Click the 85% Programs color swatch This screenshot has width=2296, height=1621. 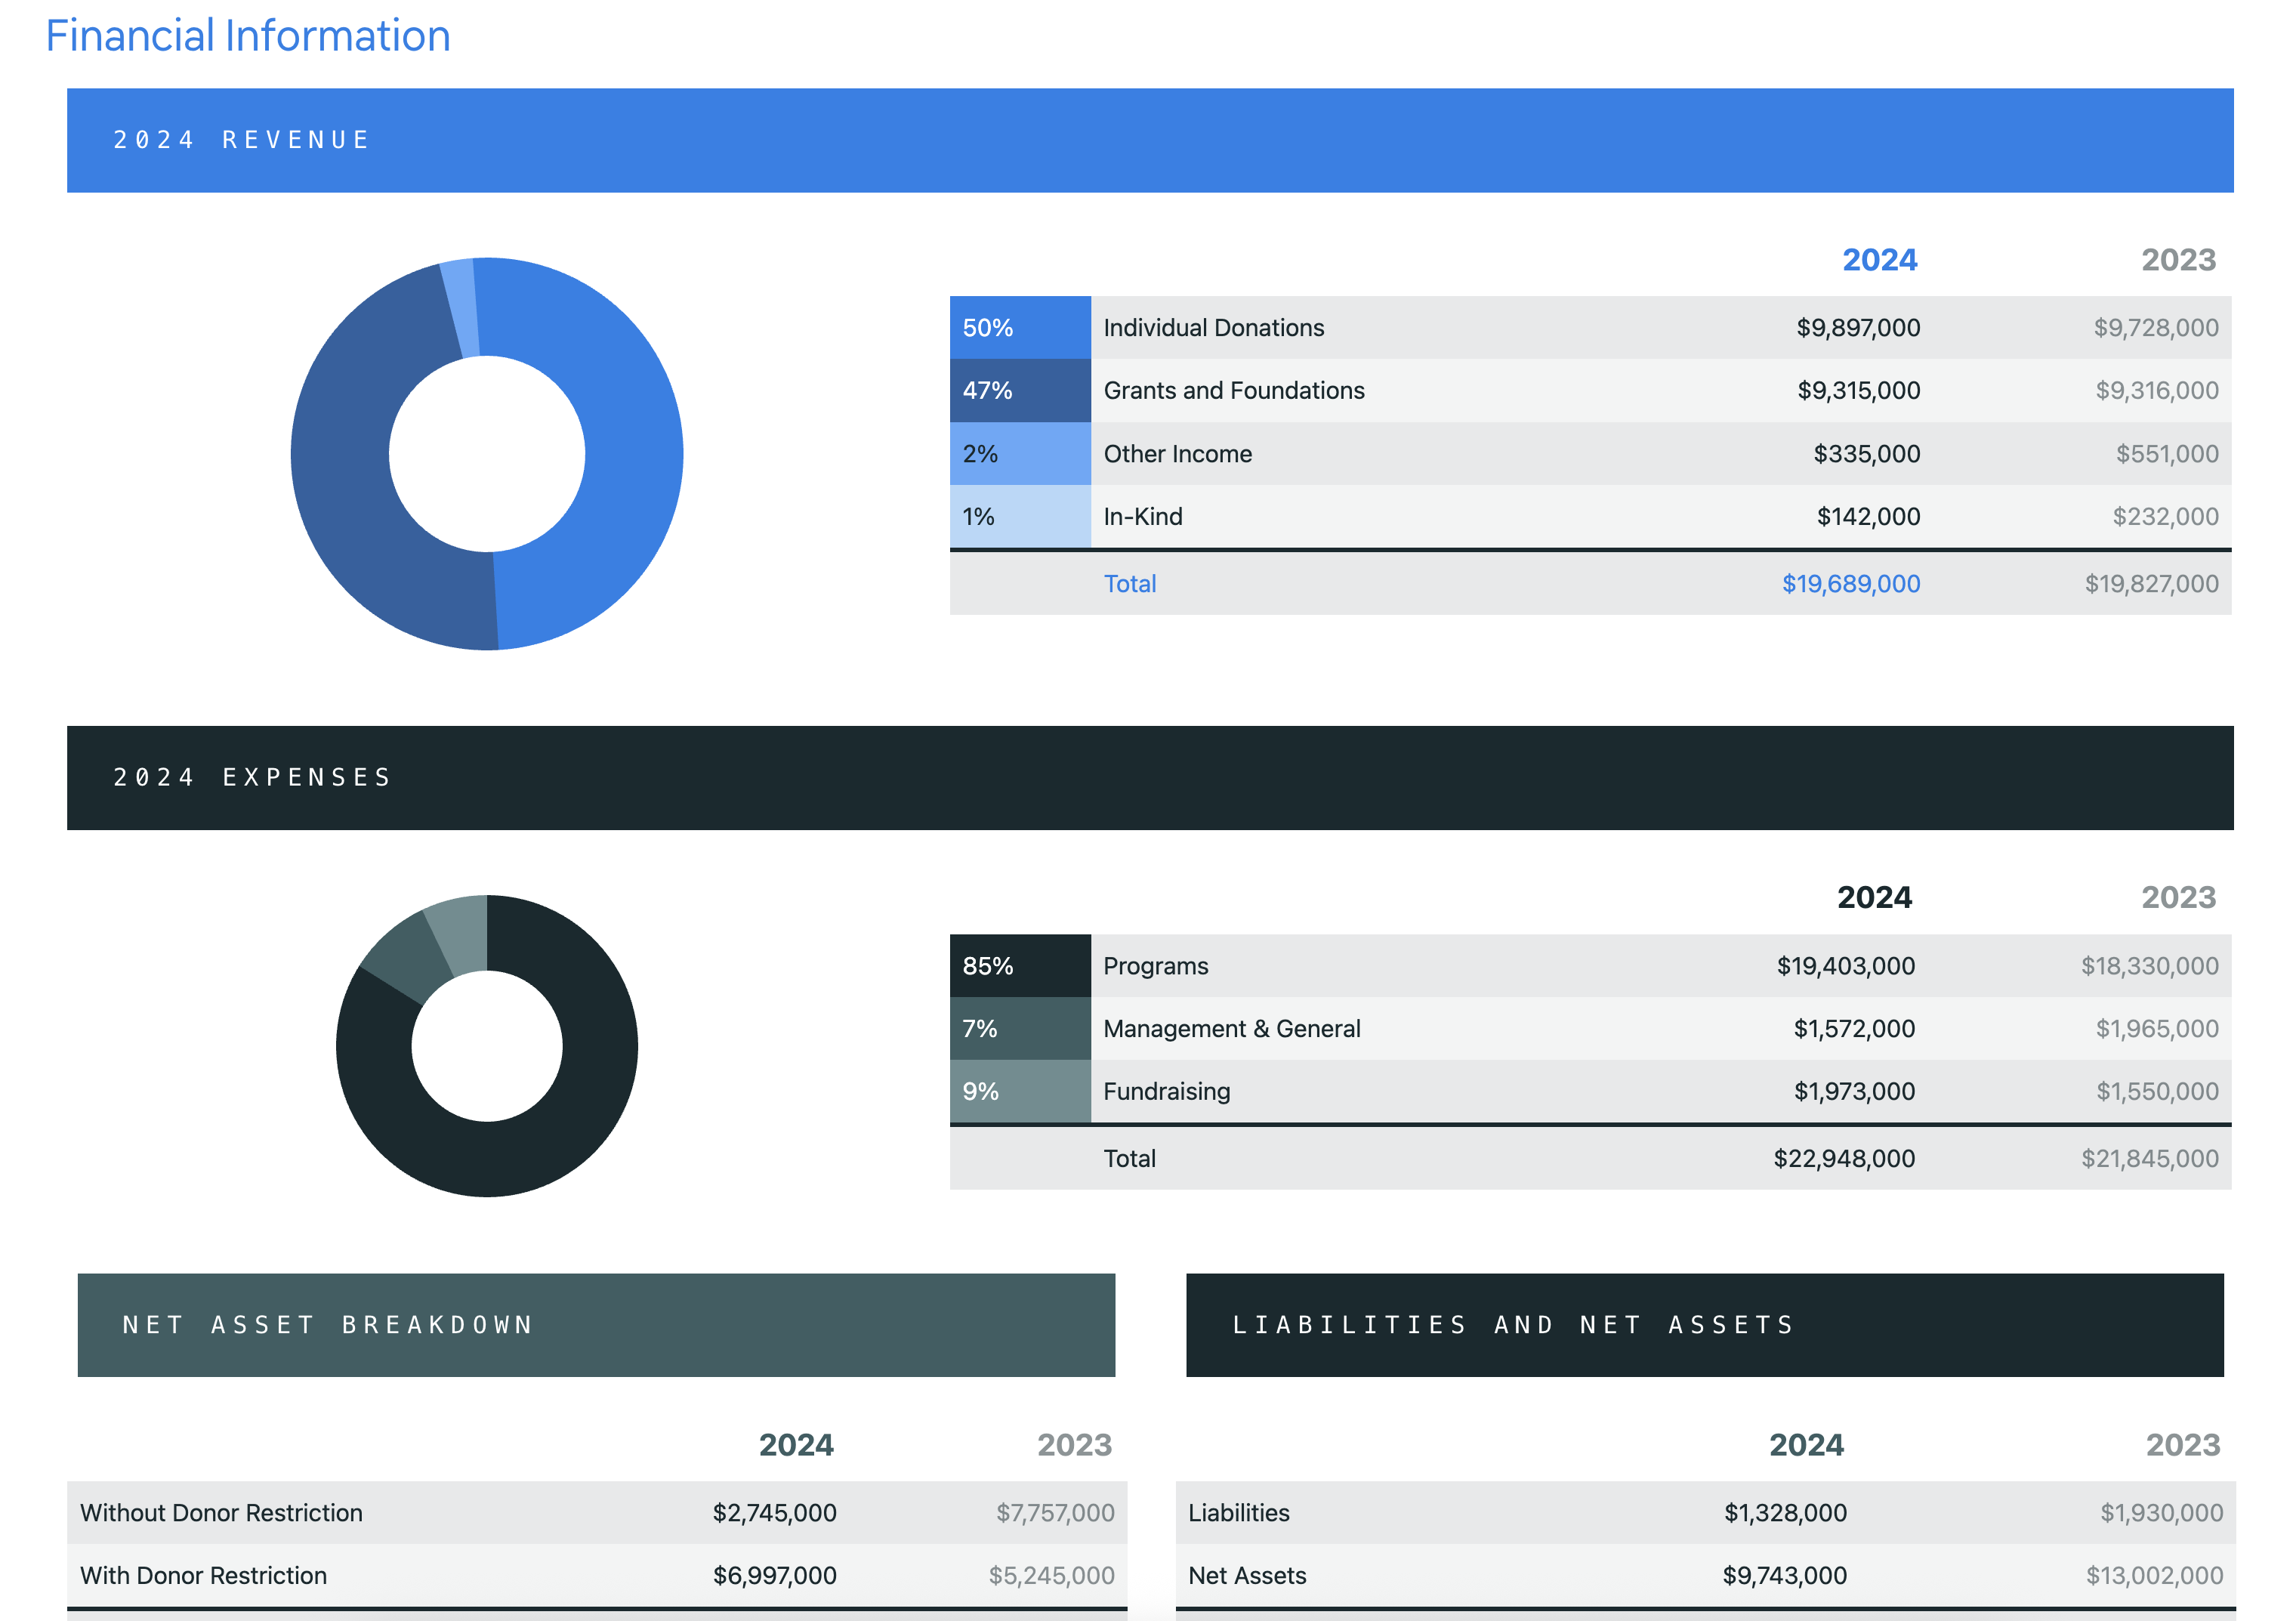(x=1019, y=966)
